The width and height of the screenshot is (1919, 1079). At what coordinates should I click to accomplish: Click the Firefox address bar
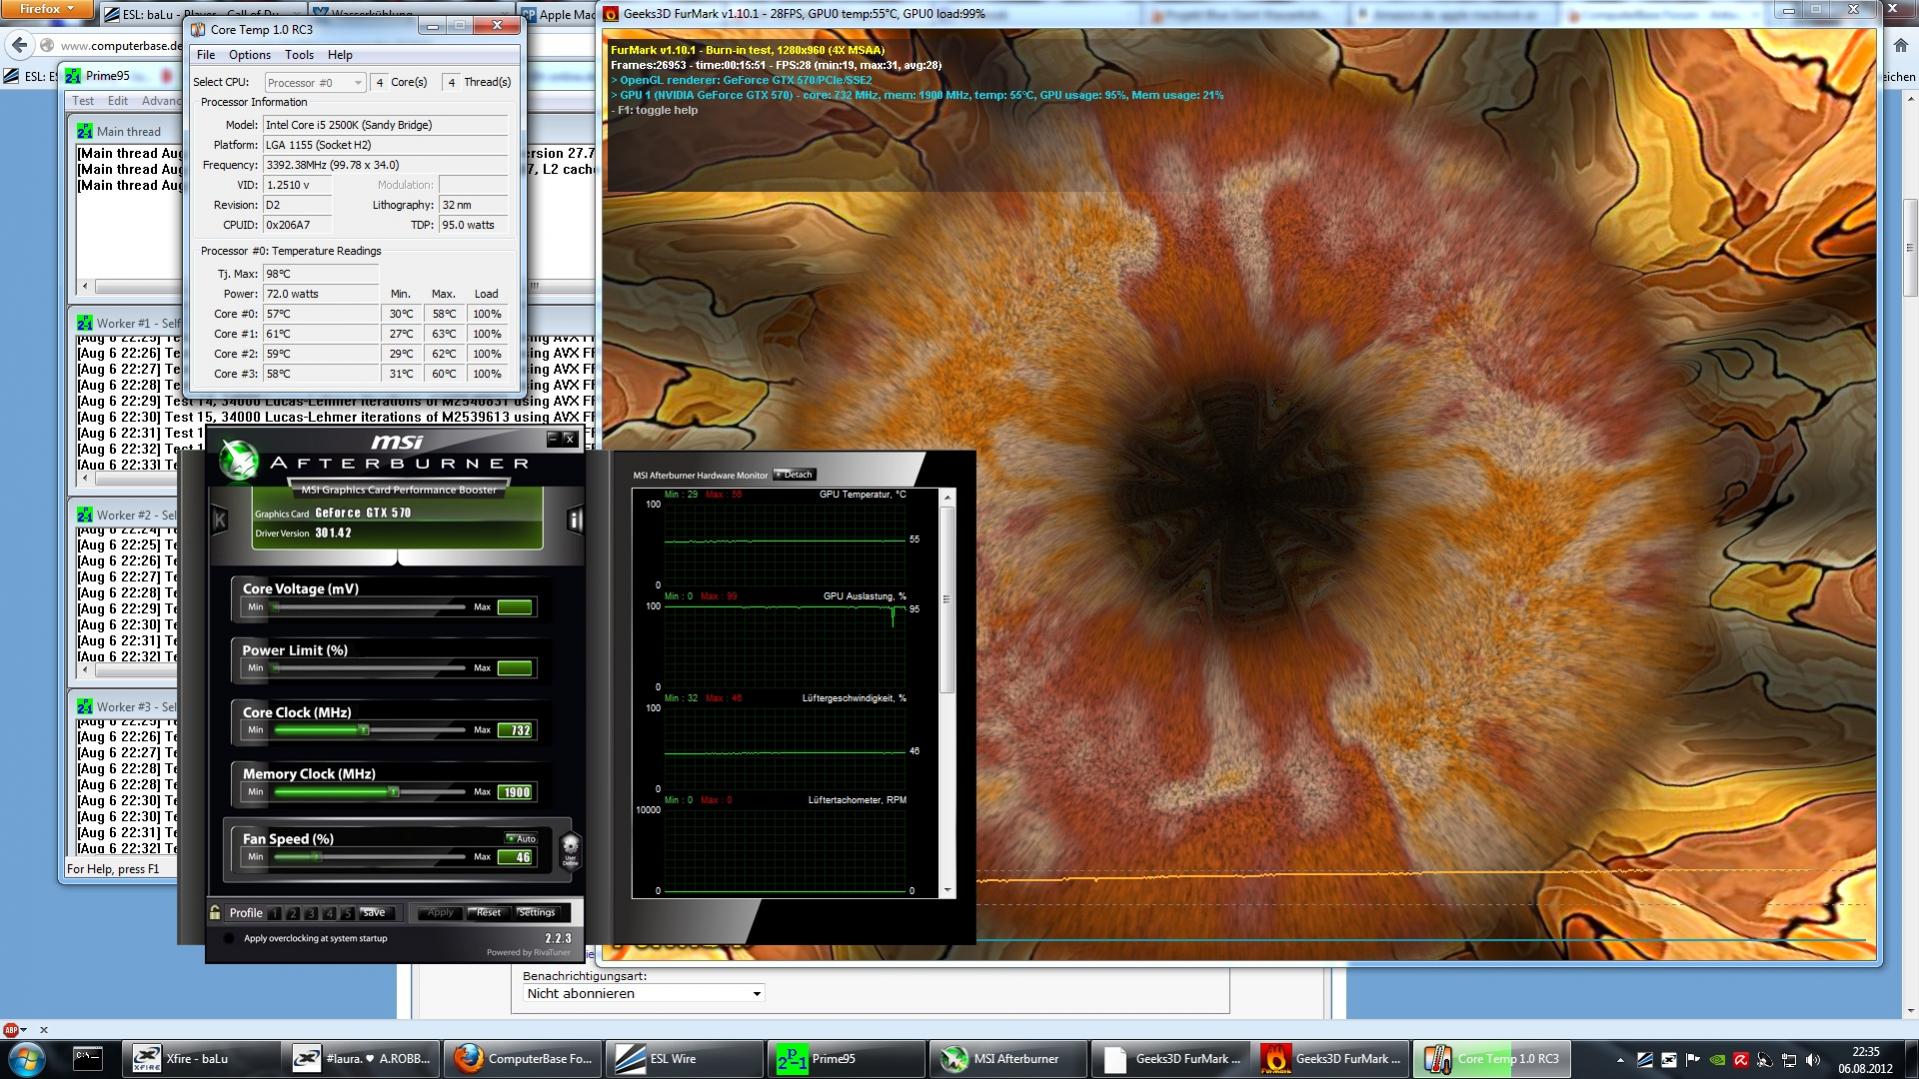120,45
